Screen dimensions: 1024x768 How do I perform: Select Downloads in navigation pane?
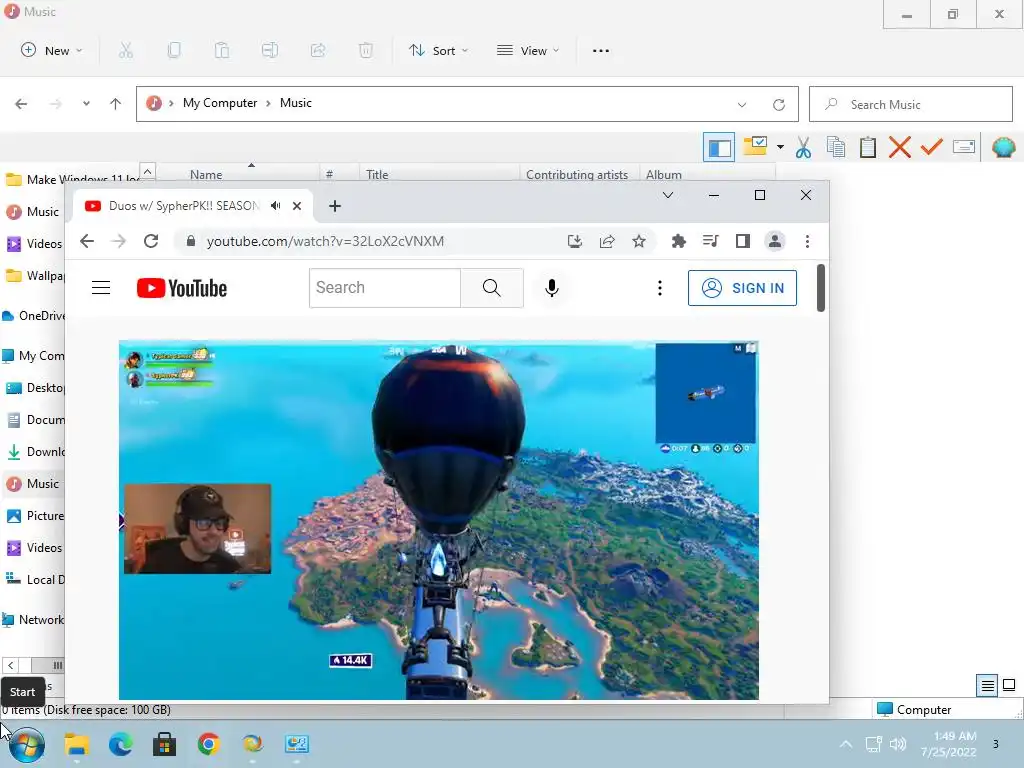pyautogui.click(x=34, y=451)
